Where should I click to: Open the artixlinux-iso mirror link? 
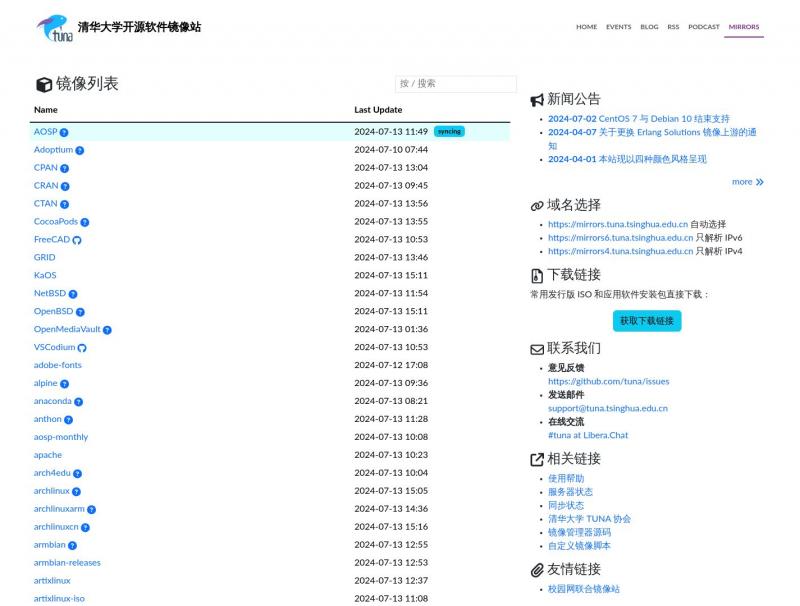[59, 598]
